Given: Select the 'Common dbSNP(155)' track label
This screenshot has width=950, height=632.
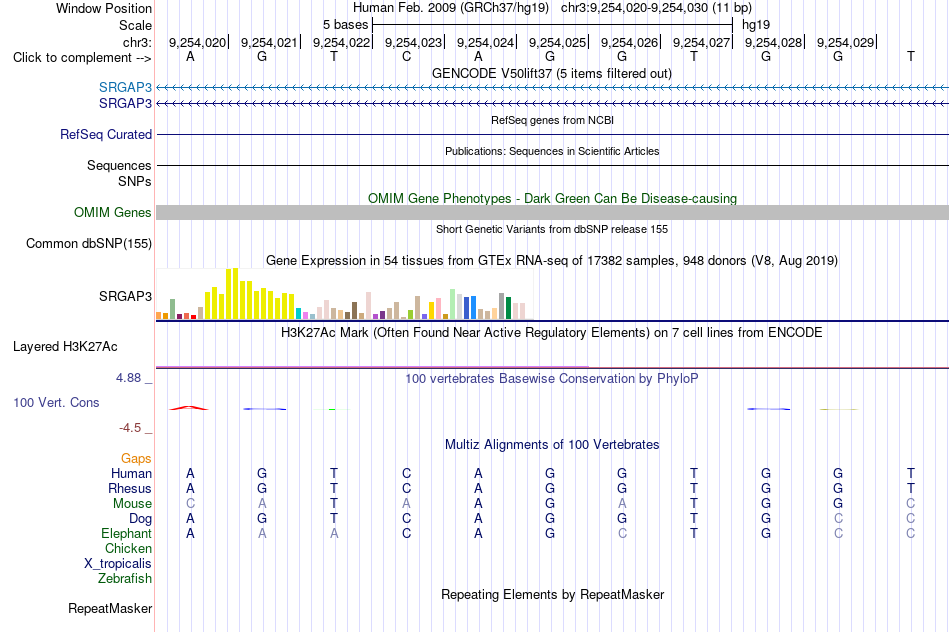Looking at the screenshot, I should click(x=89, y=244).
